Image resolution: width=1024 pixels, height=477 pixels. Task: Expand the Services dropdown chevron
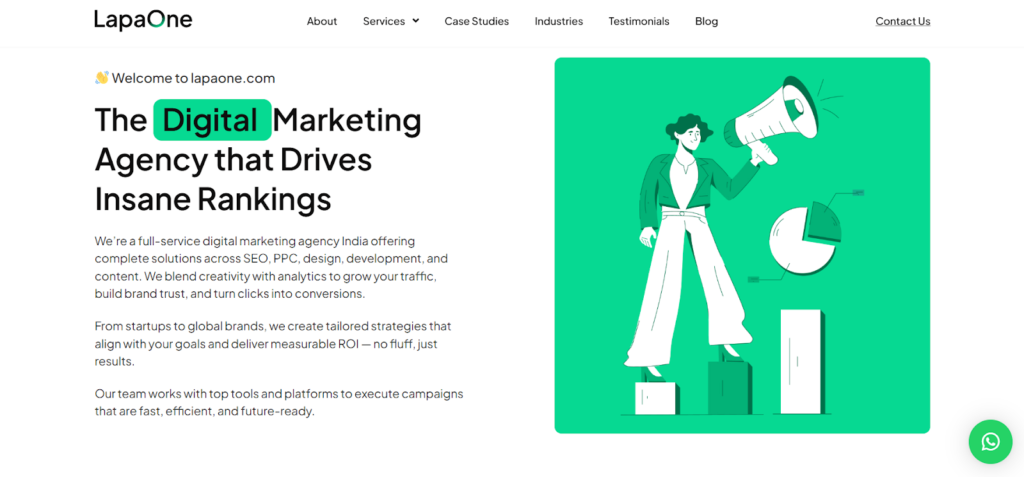tap(415, 21)
